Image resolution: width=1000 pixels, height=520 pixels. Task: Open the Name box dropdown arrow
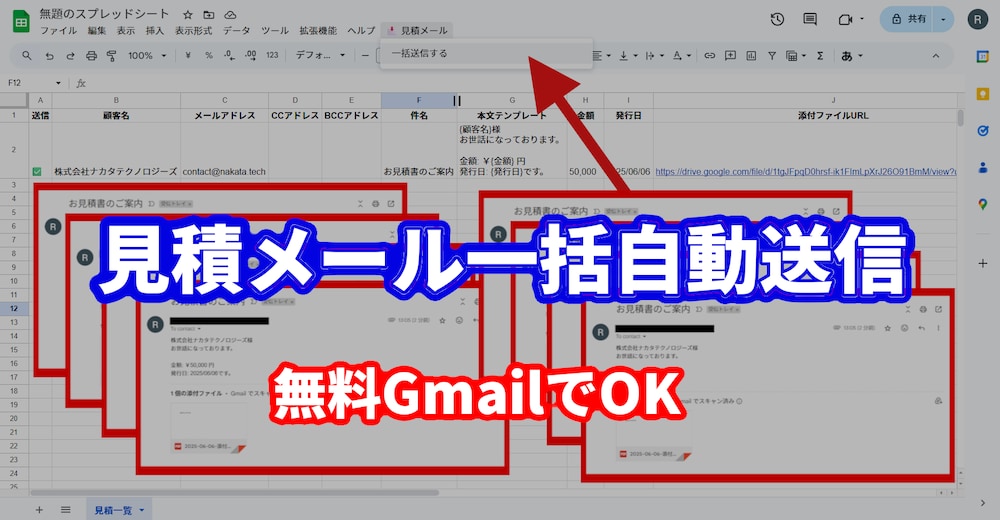point(58,83)
